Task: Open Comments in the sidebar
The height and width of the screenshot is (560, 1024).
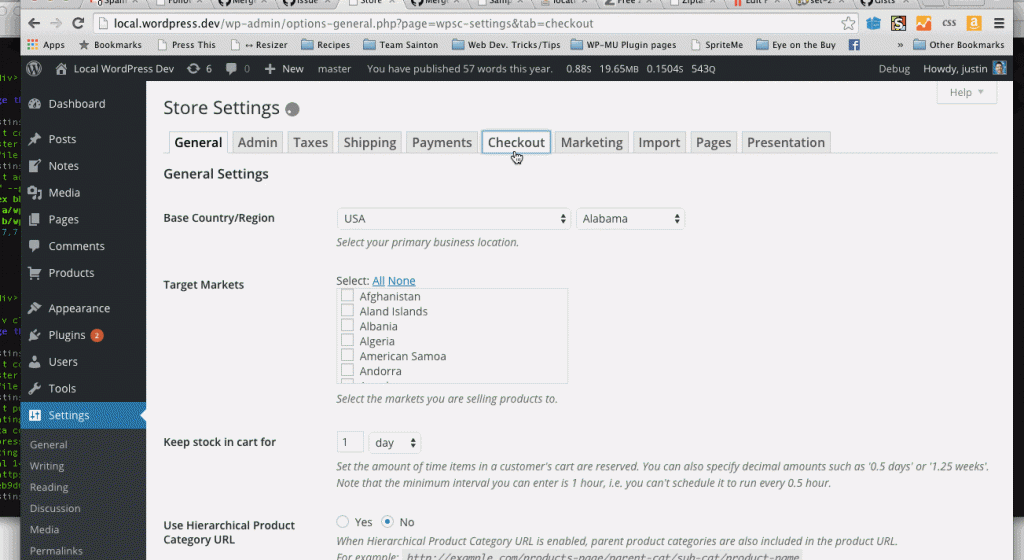Action: click(76, 246)
